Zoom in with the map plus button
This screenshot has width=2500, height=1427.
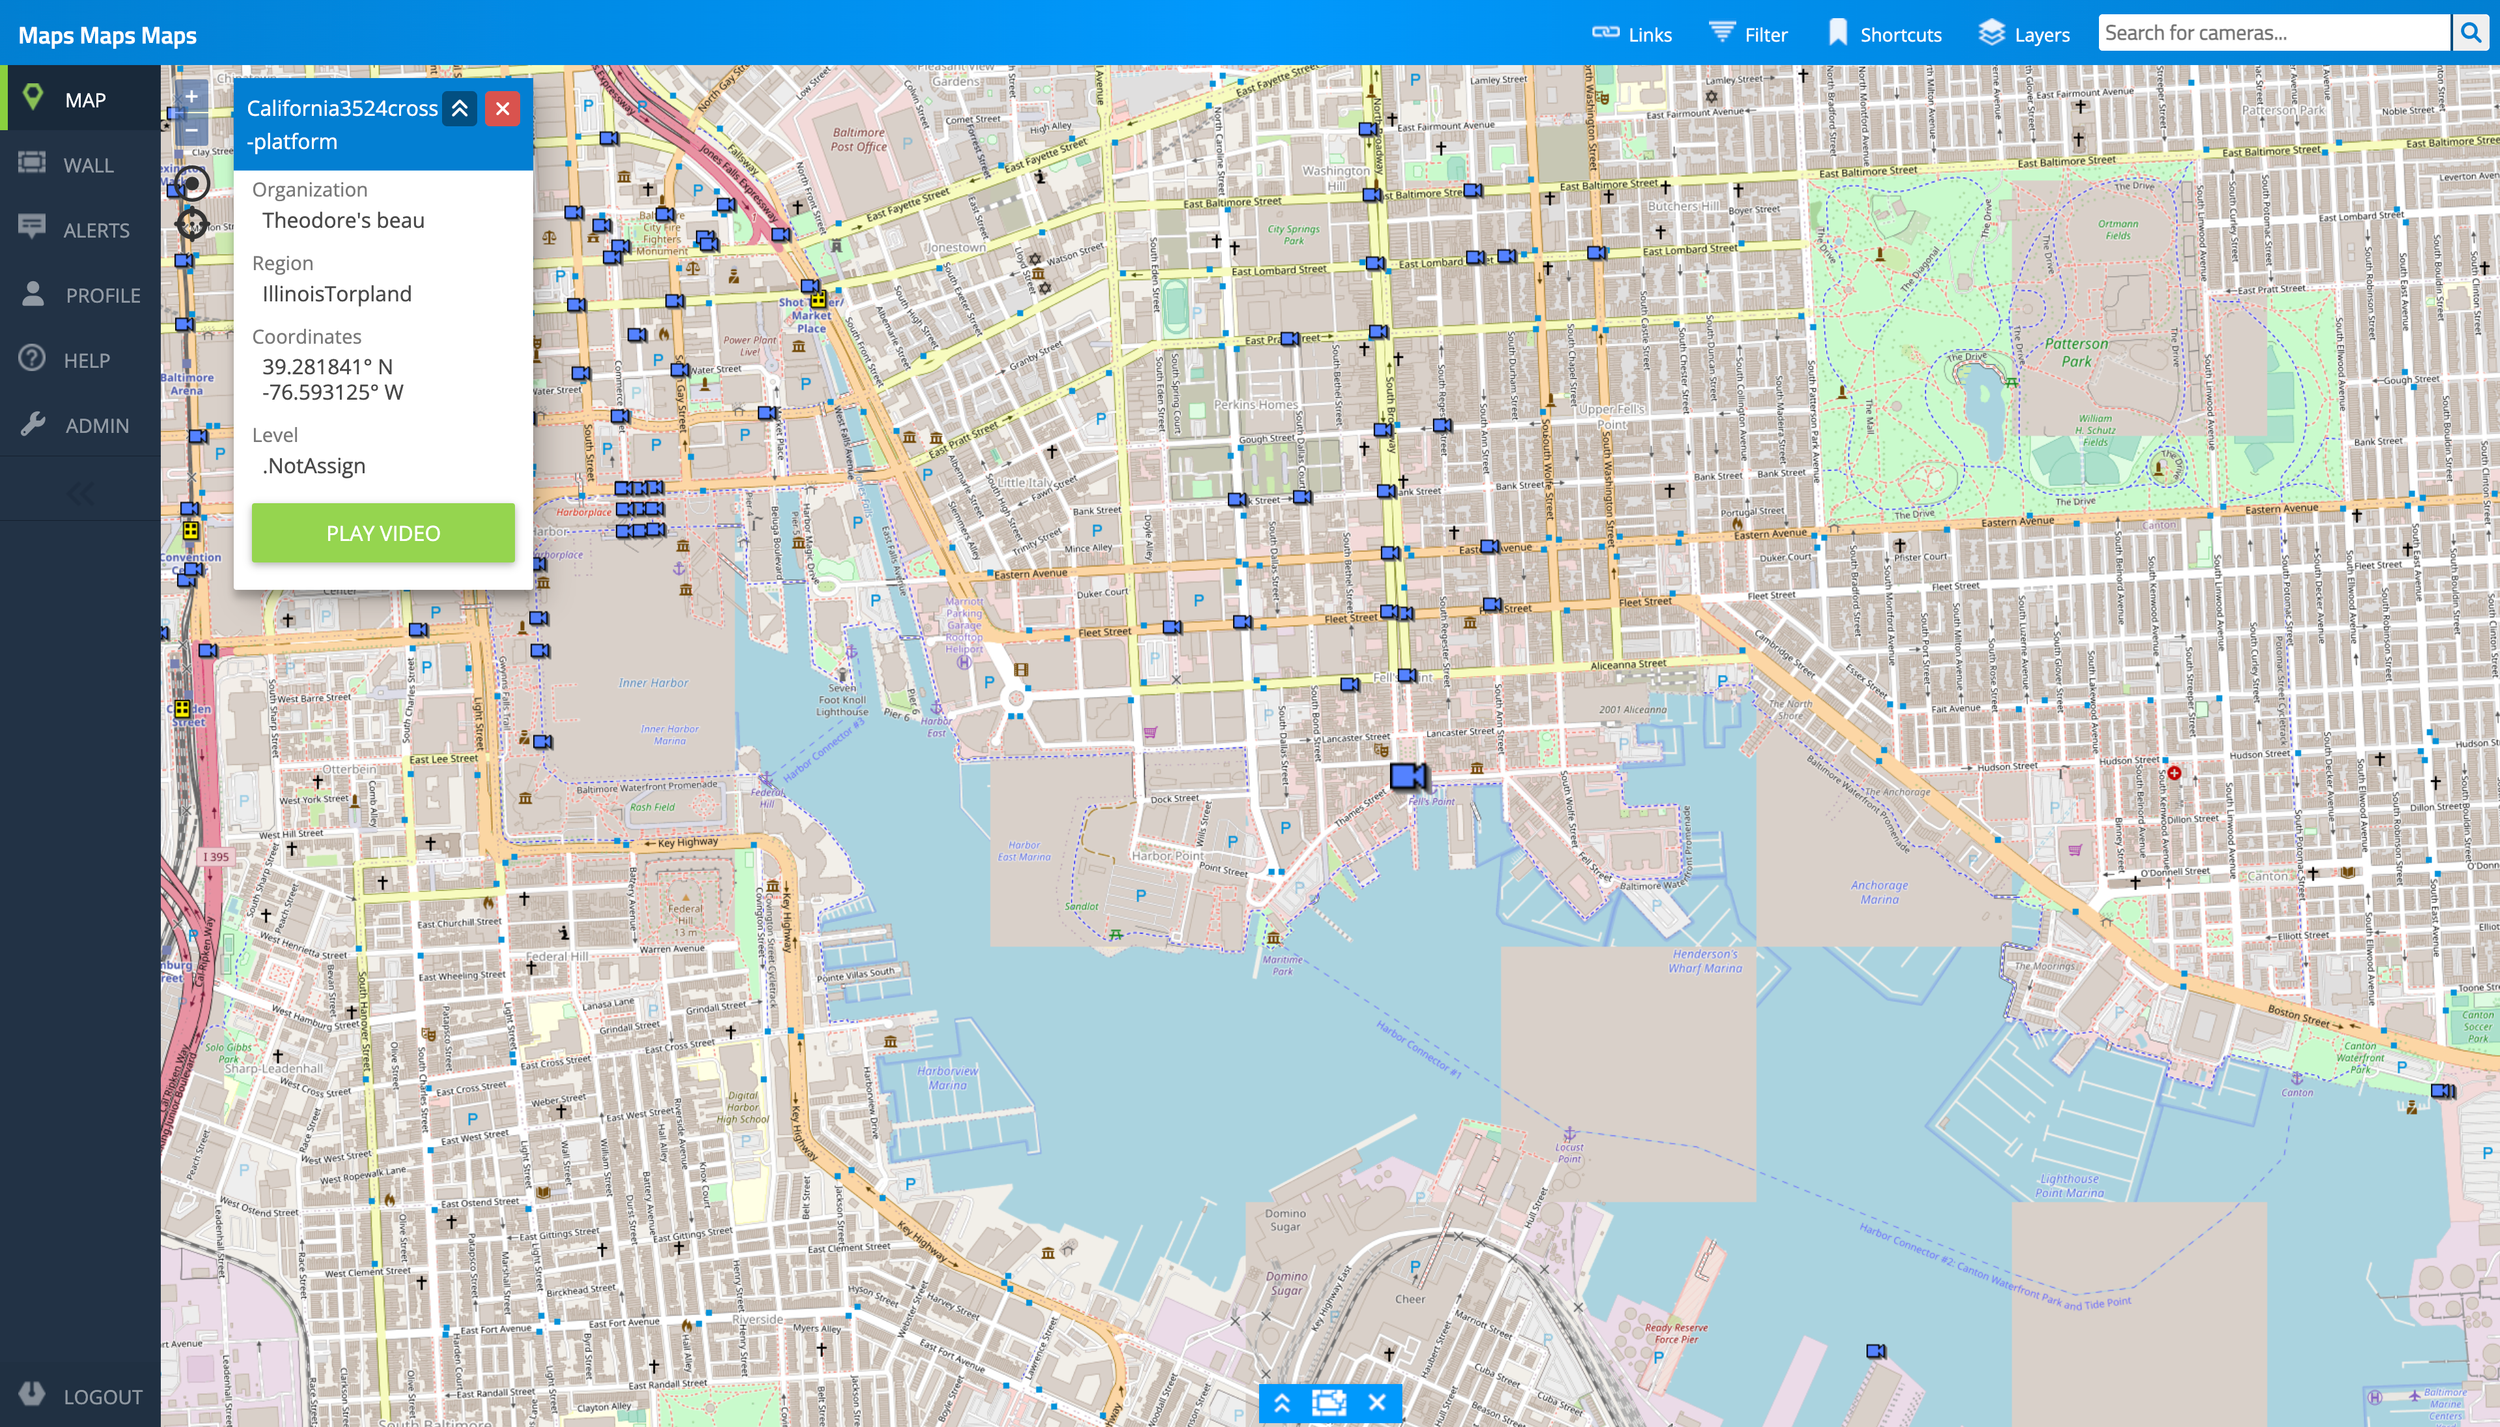click(x=191, y=97)
